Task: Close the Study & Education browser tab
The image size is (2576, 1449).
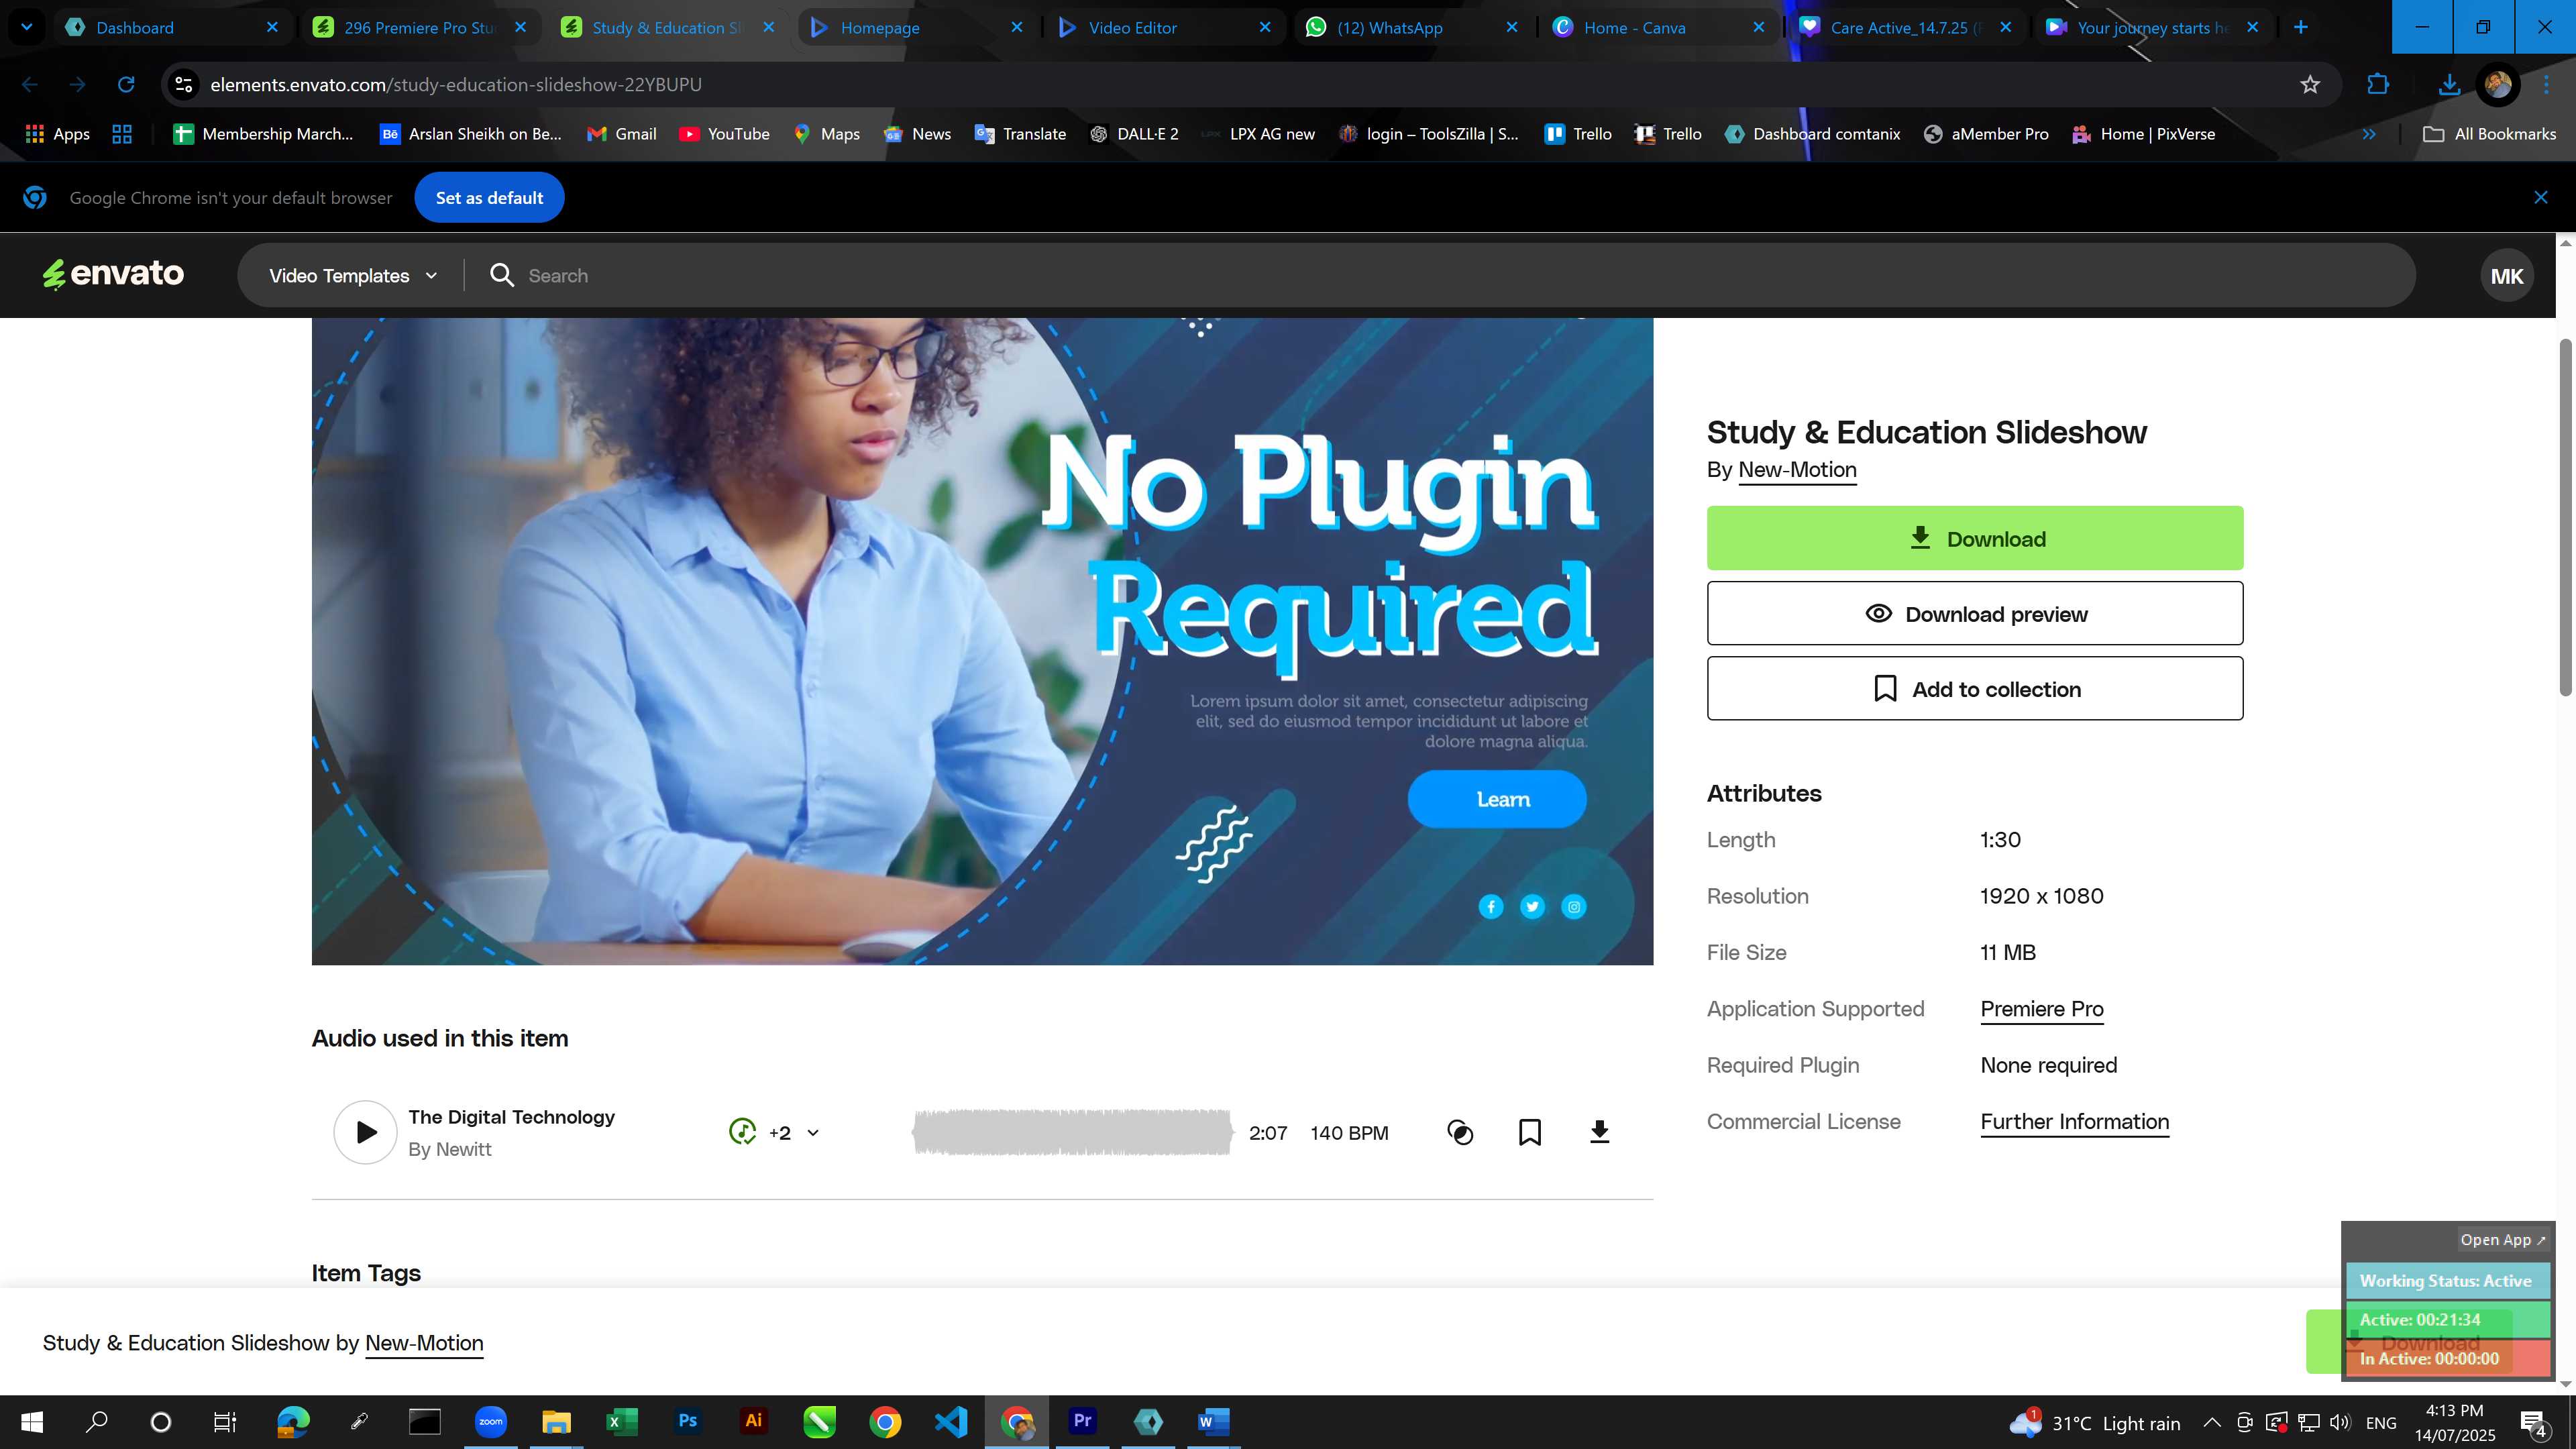Action: tap(768, 27)
